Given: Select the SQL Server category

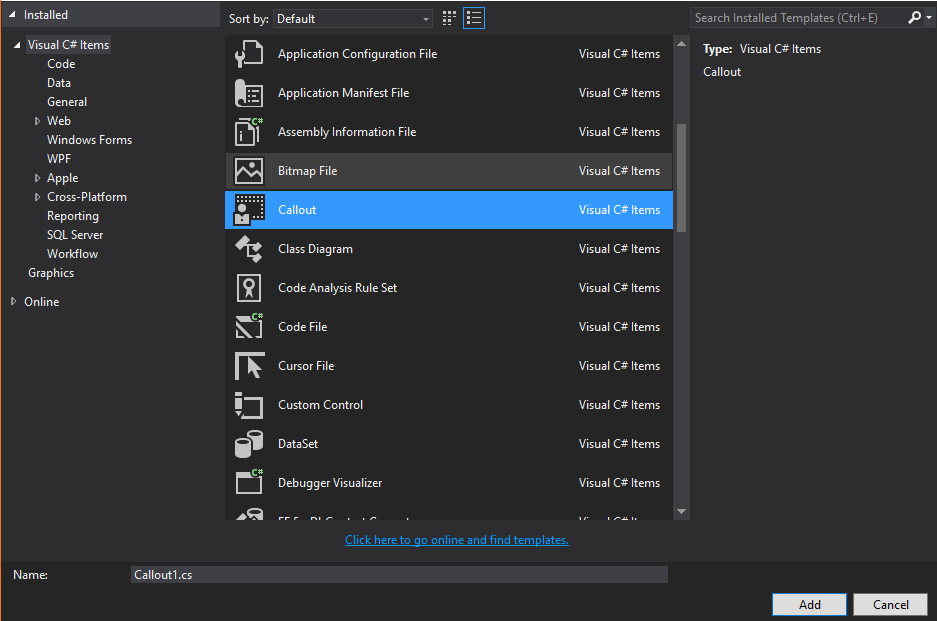Looking at the screenshot, I should 75,235.
